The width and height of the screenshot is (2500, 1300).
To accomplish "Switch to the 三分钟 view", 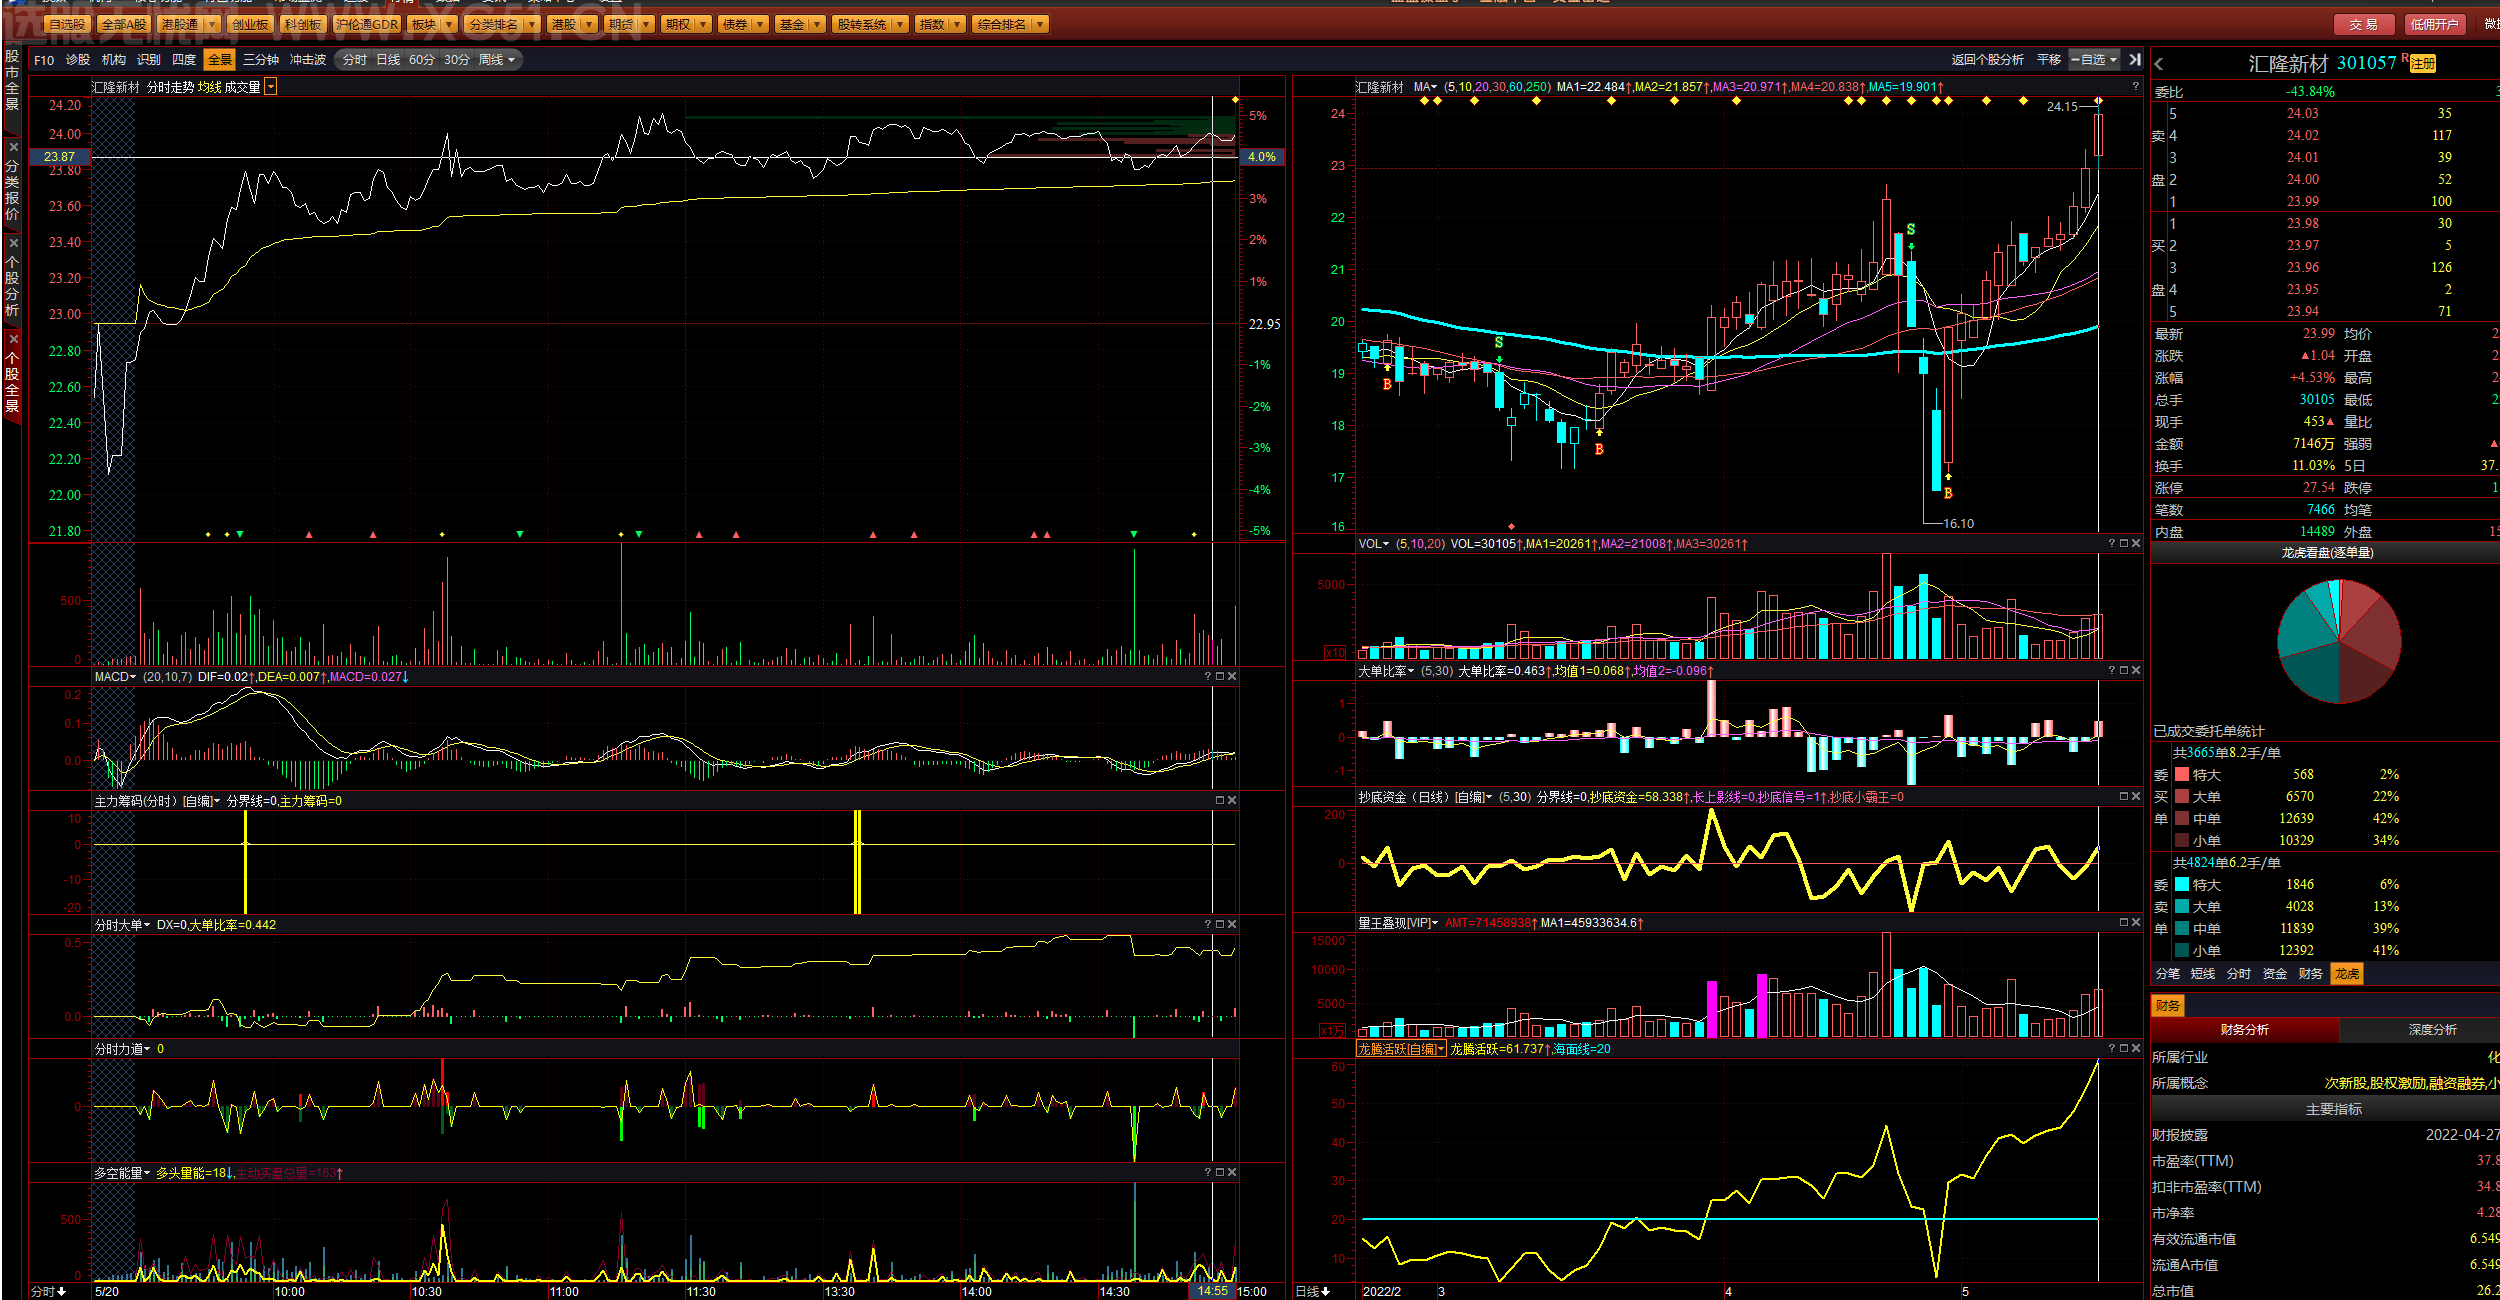I will click(x=261, y=60).
